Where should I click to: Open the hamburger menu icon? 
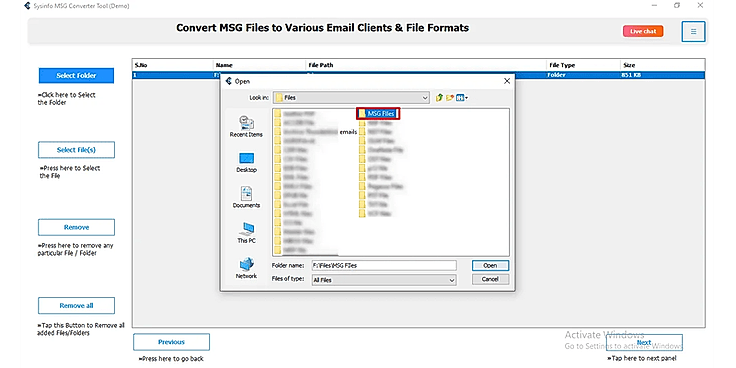click(693, 31)
